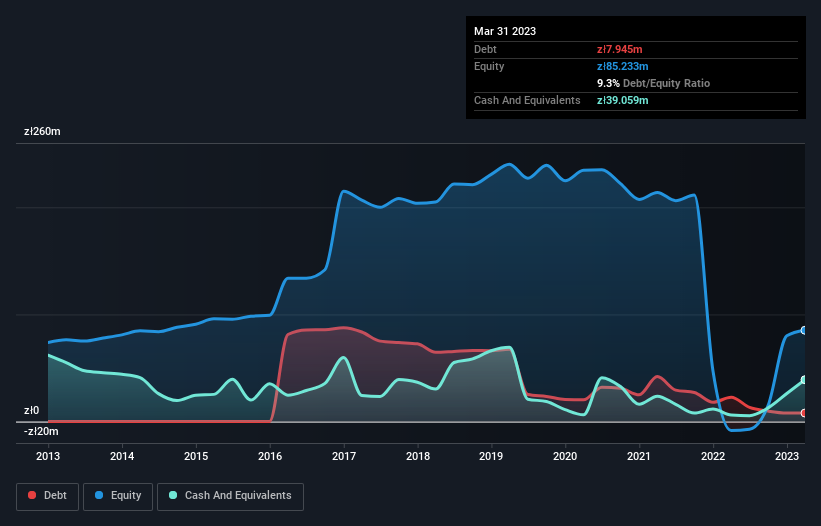Image resolution: width=821 pixels, height=526 pixels.
Task: Click the 2020 x-axis label
Action: coord(565,456)
